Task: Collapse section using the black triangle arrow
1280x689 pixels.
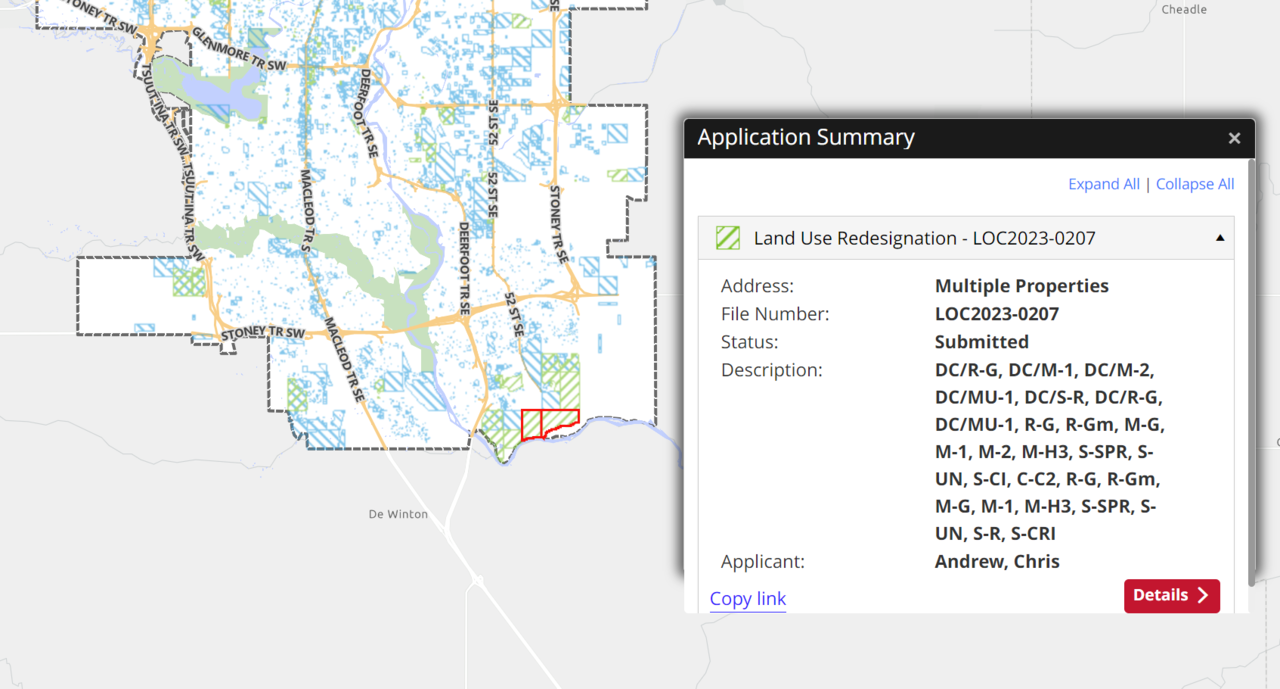Action: tap(1220, 238)
